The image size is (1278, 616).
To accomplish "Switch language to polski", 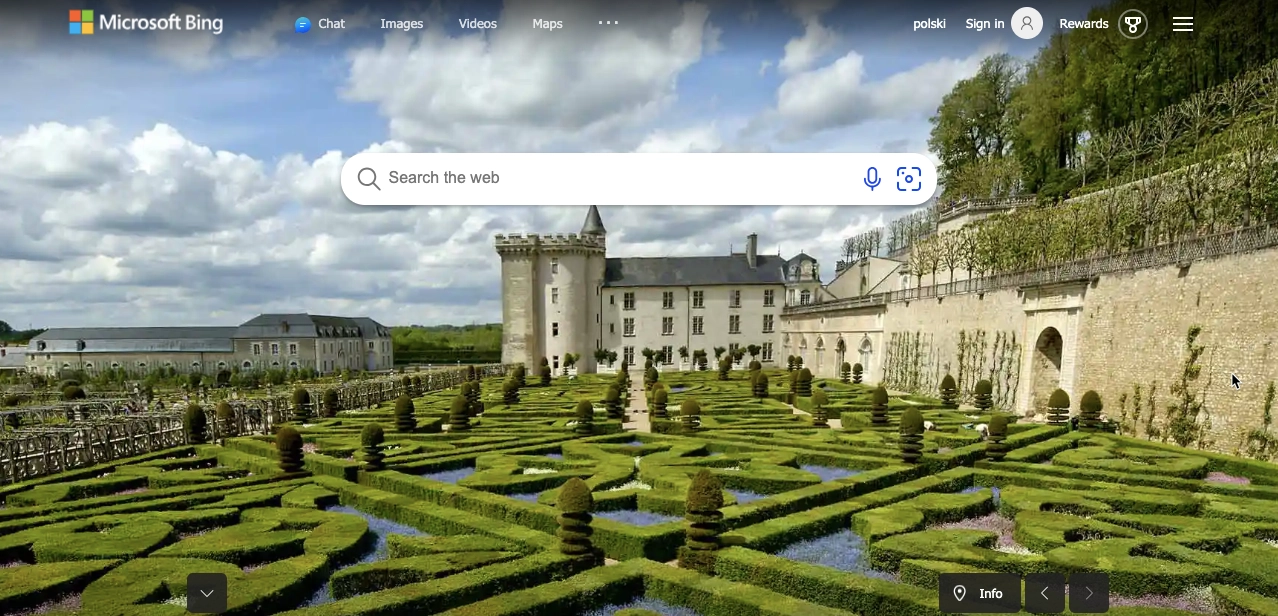I will coord(929,24).
